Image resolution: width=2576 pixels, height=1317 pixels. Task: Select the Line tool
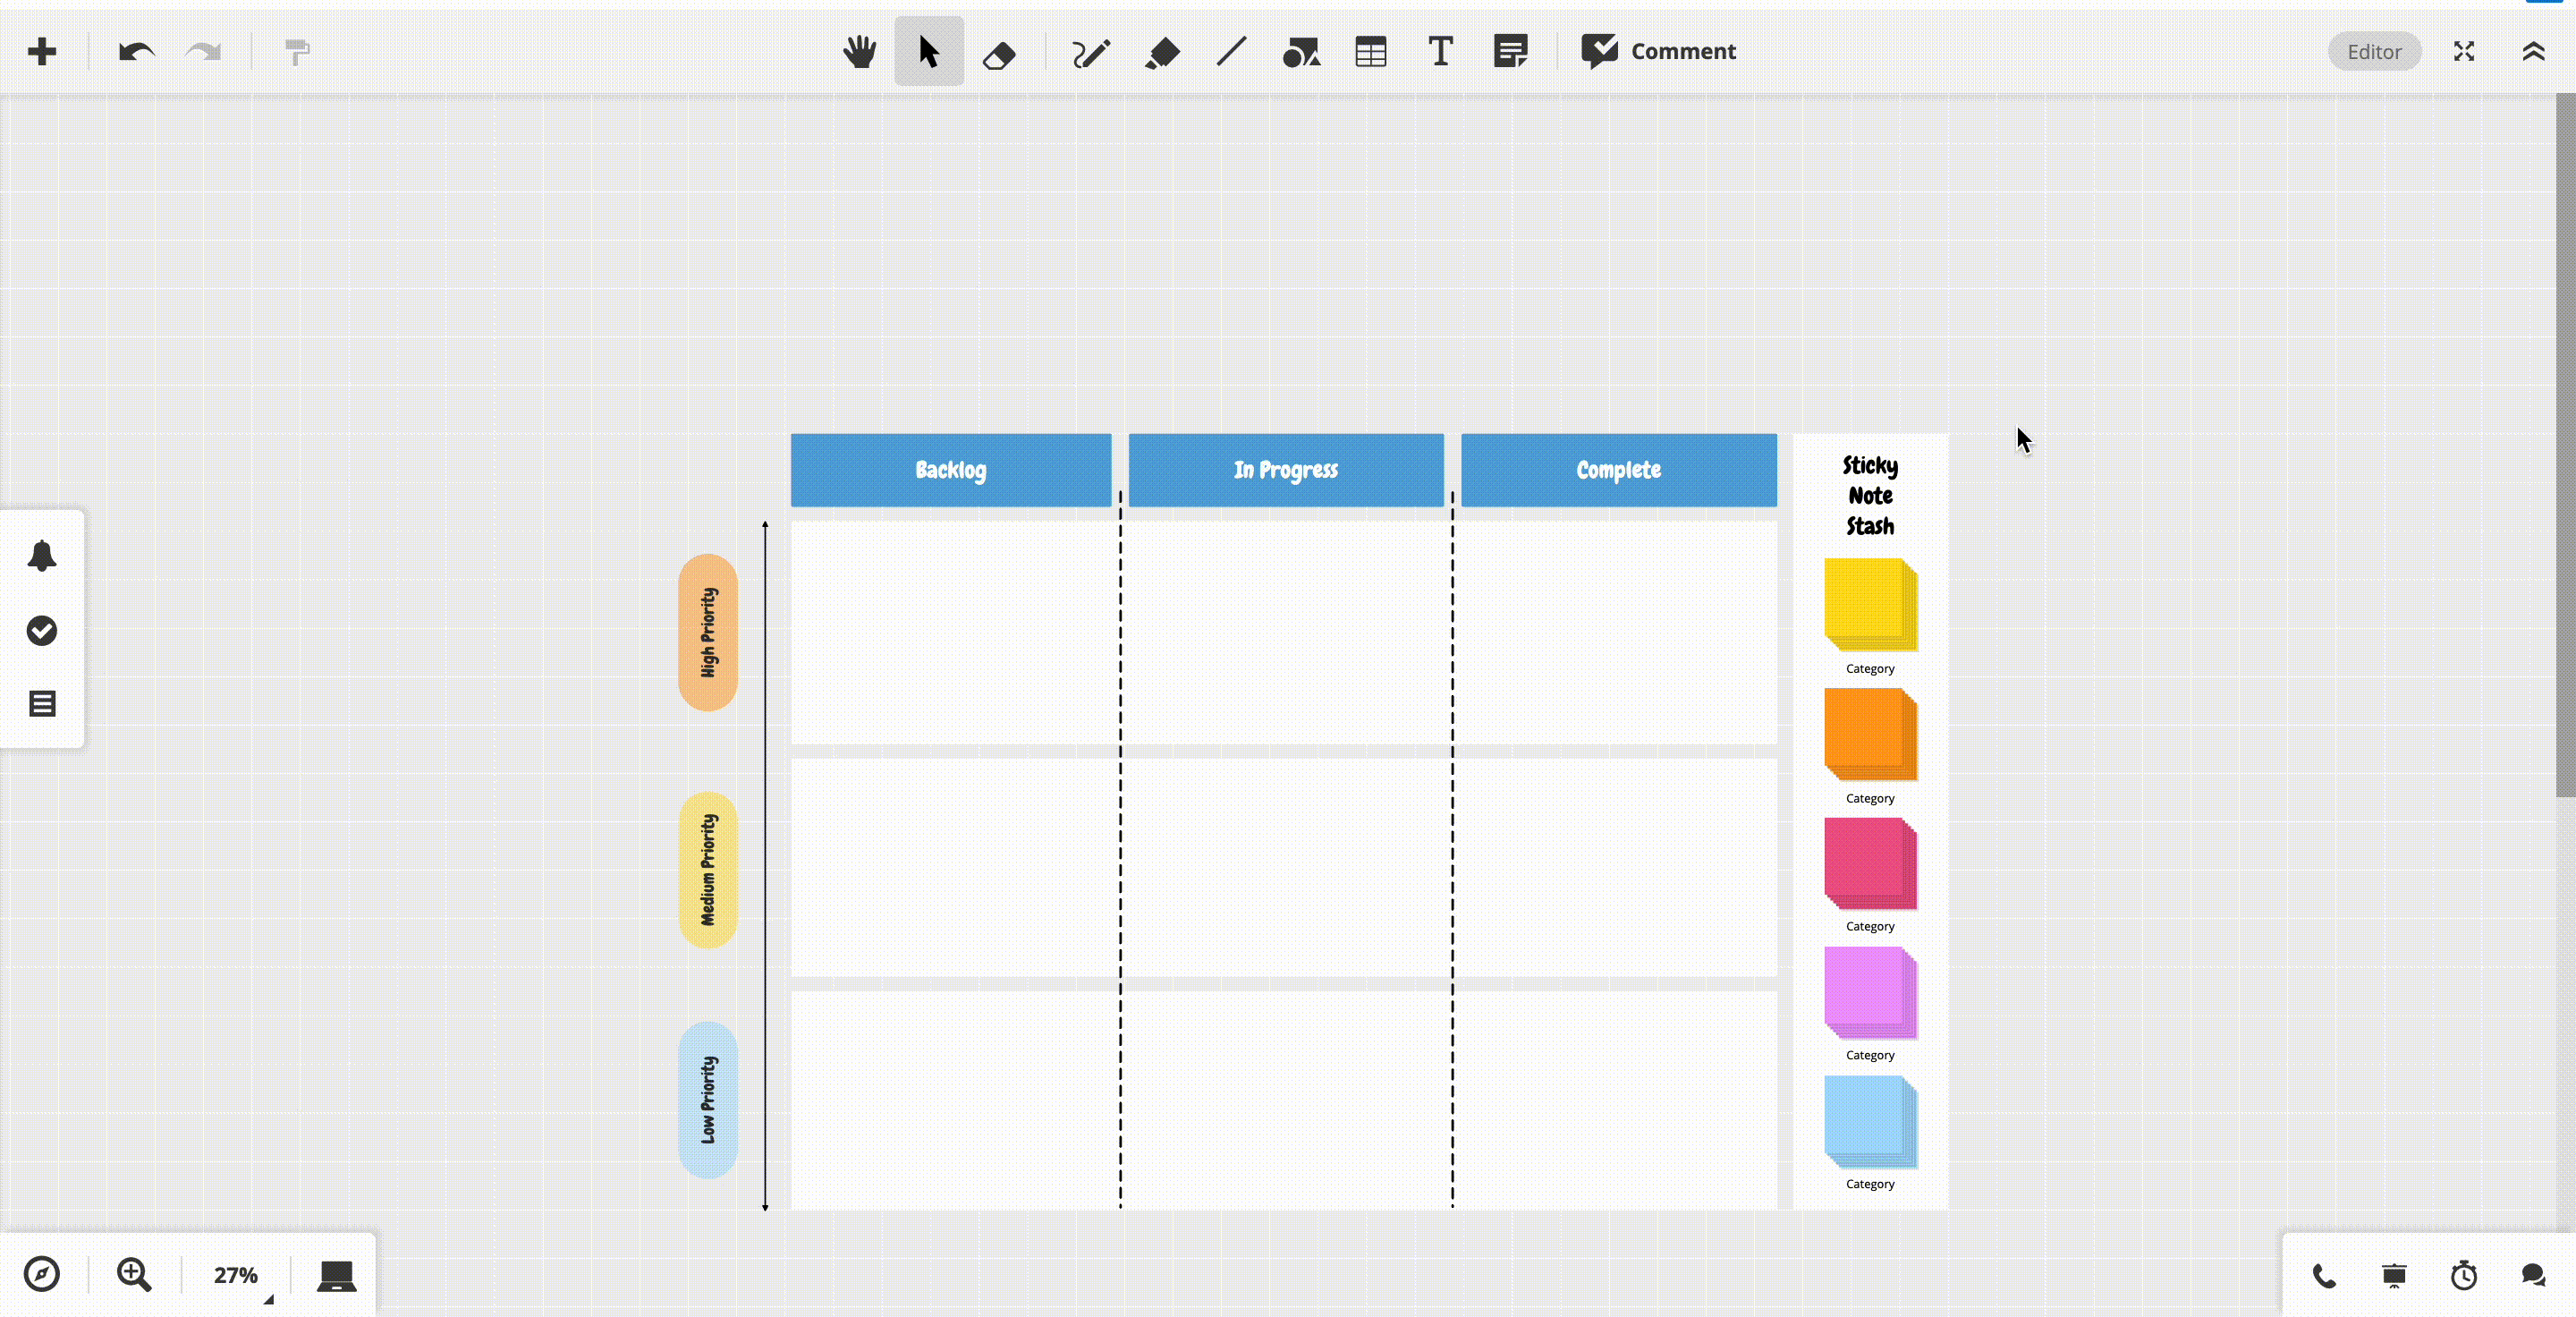coord(1231,52)
